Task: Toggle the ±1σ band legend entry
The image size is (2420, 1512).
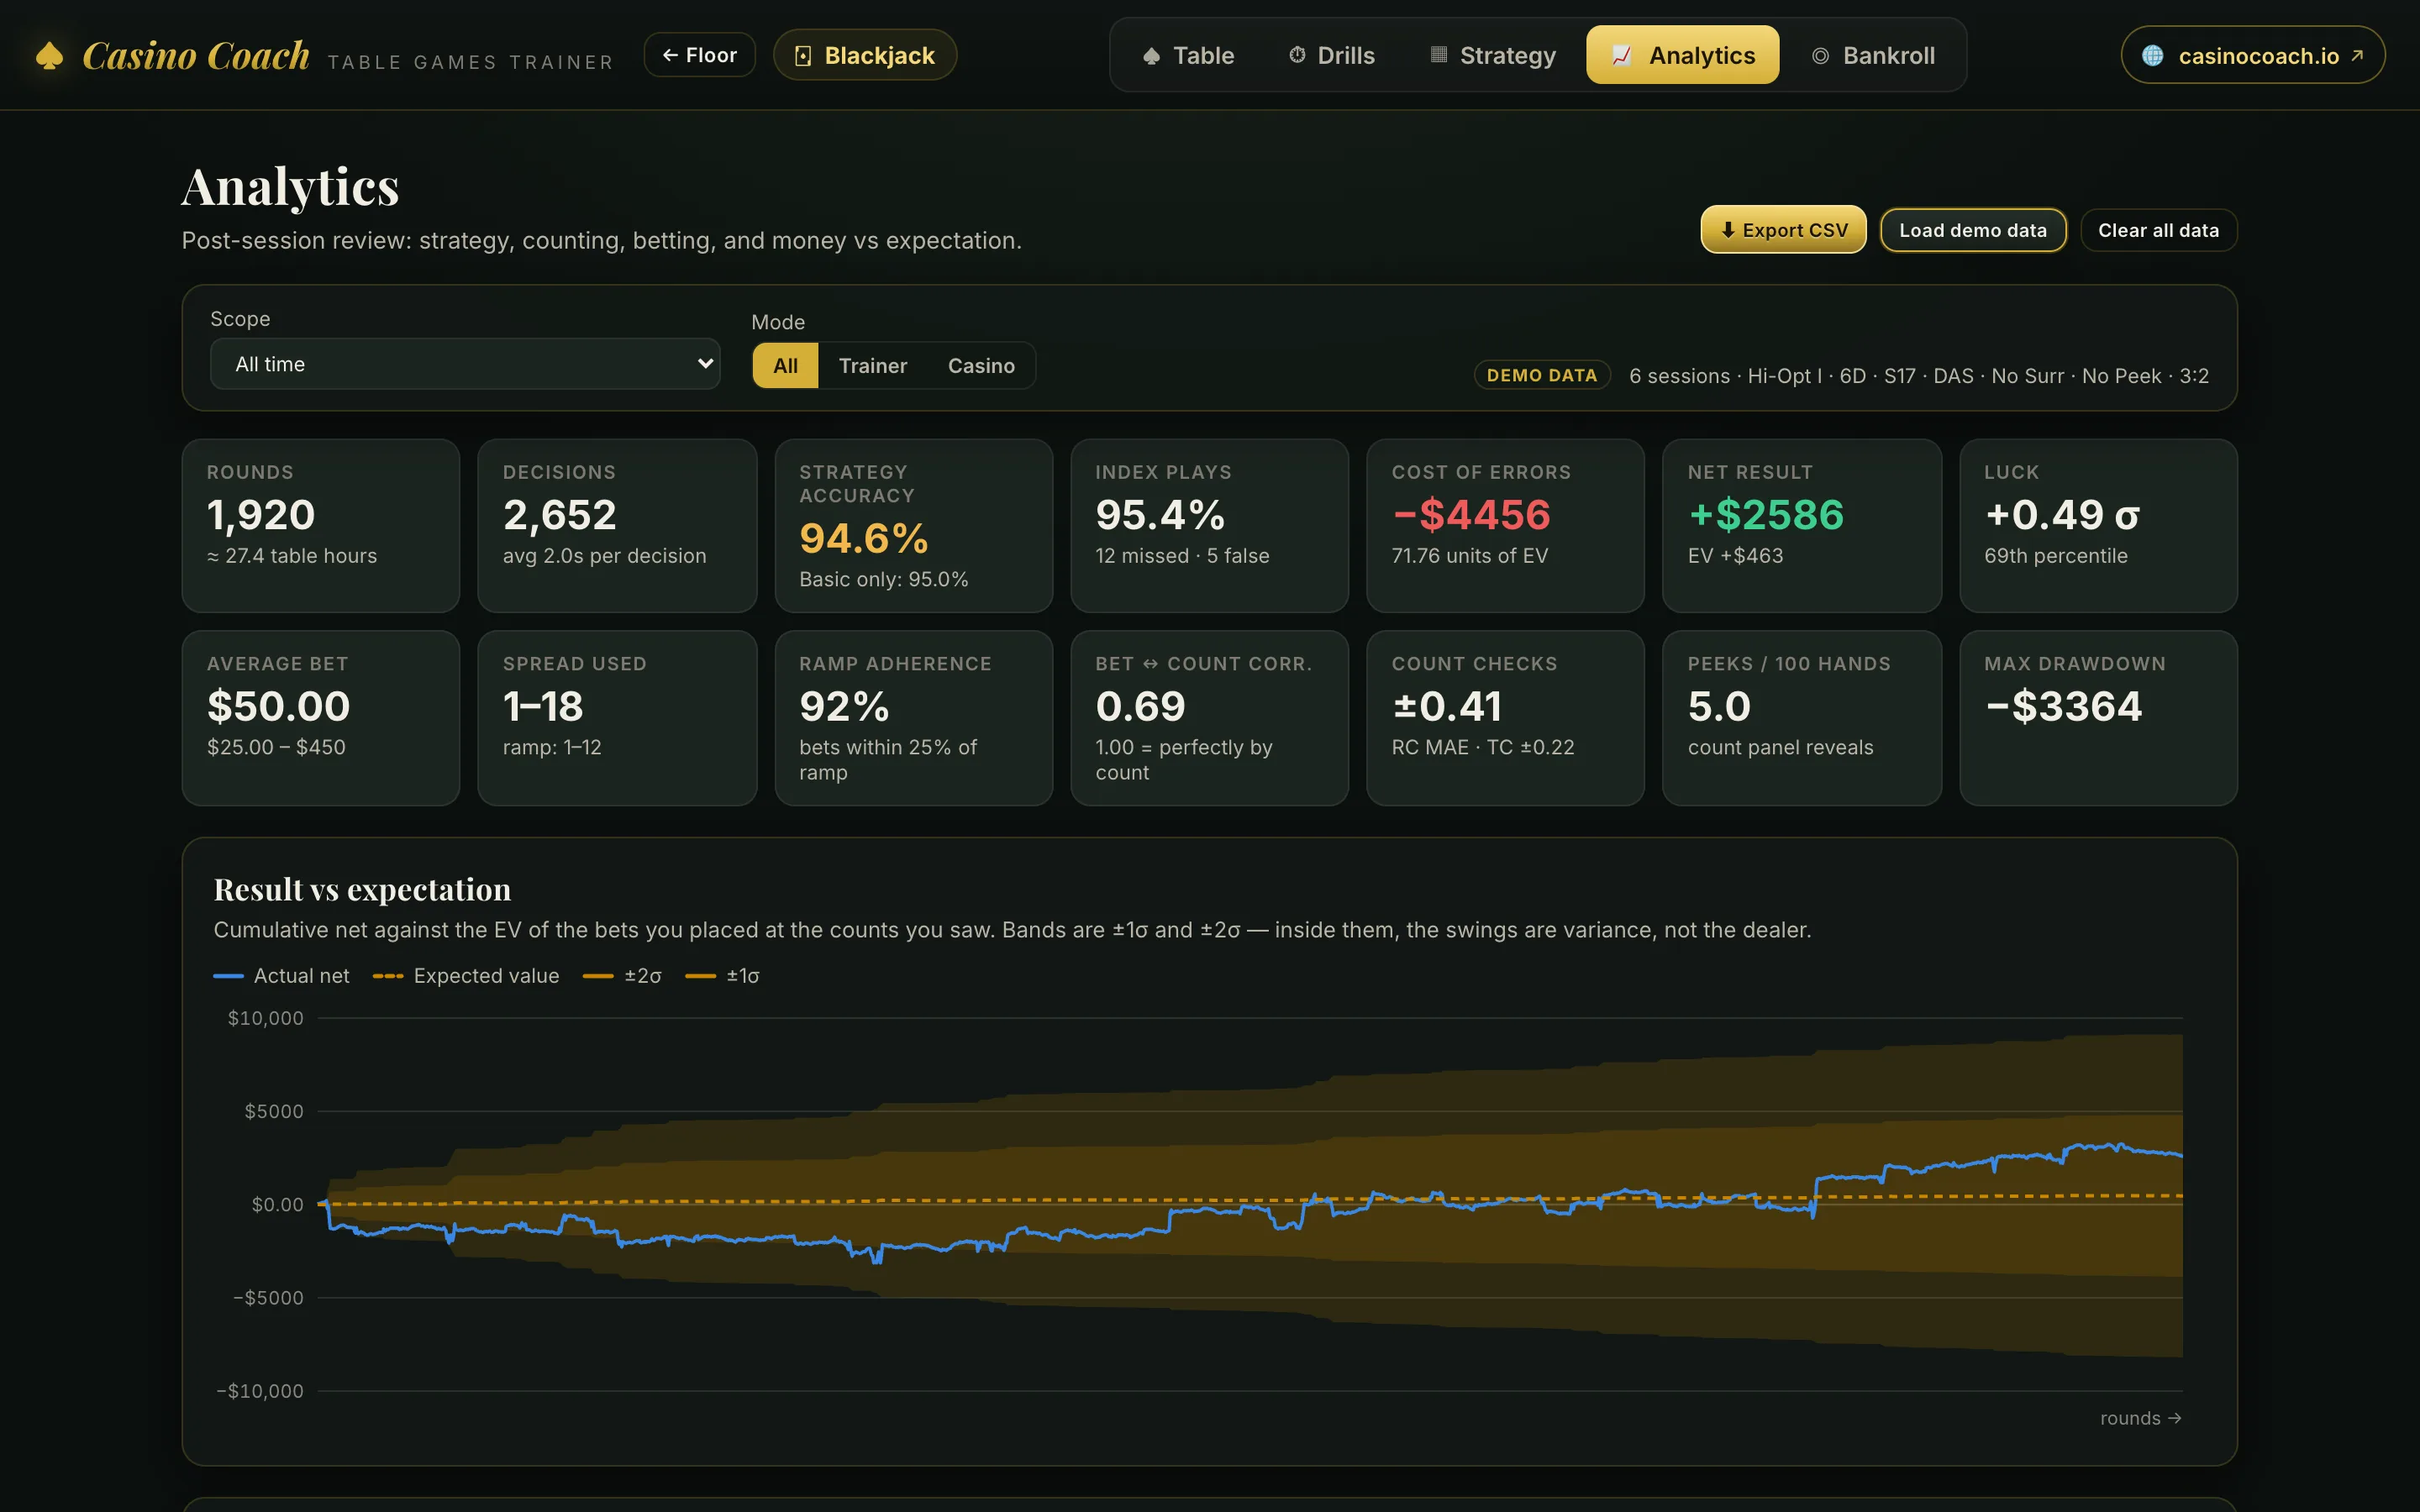Action: tap(722, 976)
